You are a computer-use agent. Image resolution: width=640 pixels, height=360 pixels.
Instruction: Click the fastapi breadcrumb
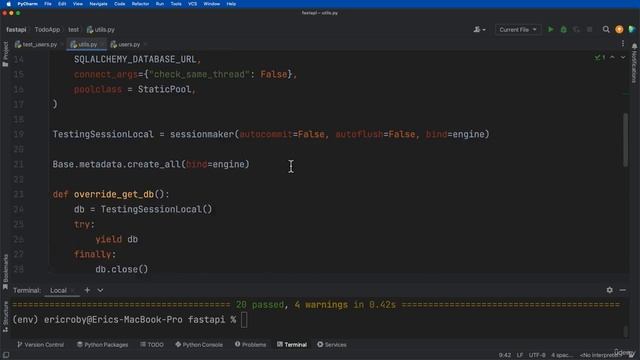tap(16, 29)
